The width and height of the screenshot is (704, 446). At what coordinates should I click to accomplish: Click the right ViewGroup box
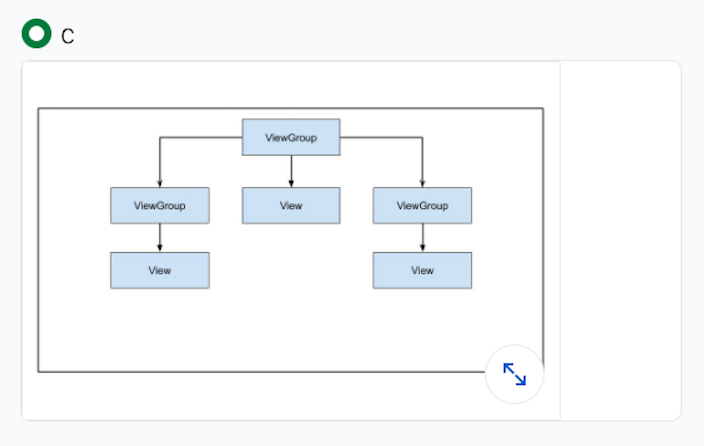tap(422, 205)
